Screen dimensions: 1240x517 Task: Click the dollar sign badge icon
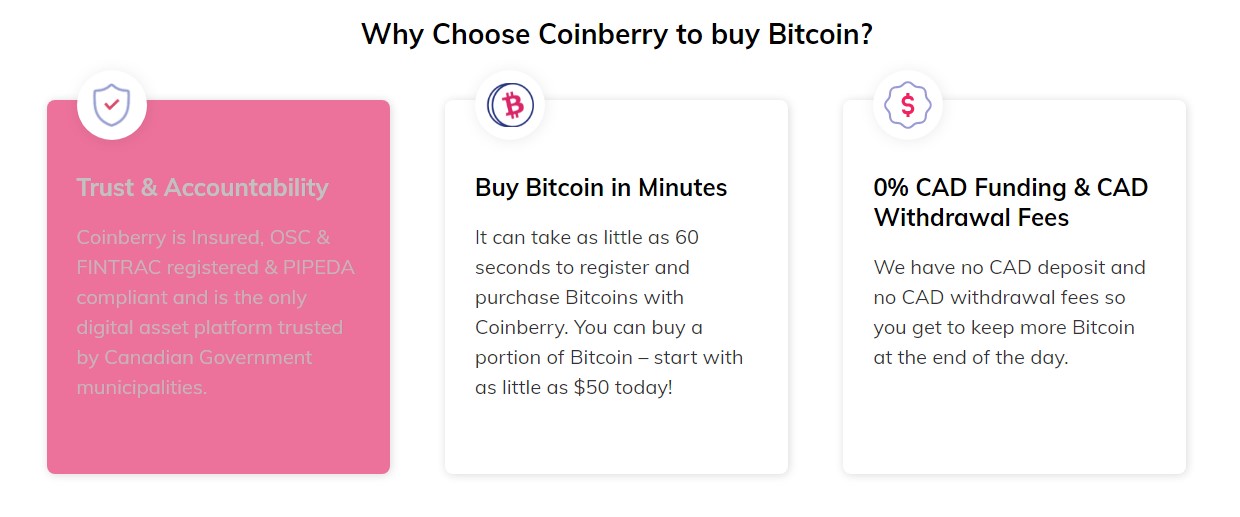(x=908, y=104)
